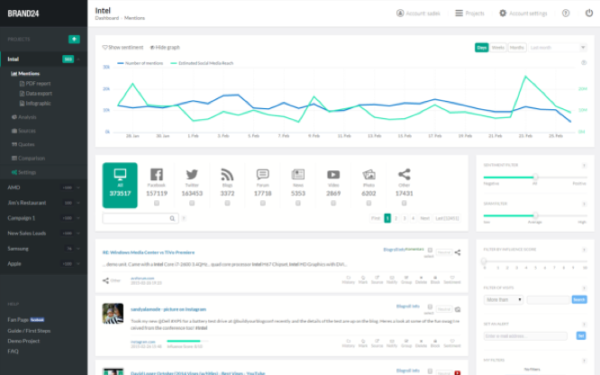Click the Next pagination button
Image resolution: width=600 pixels, height=375 pixels.
[x=425, y=218]
